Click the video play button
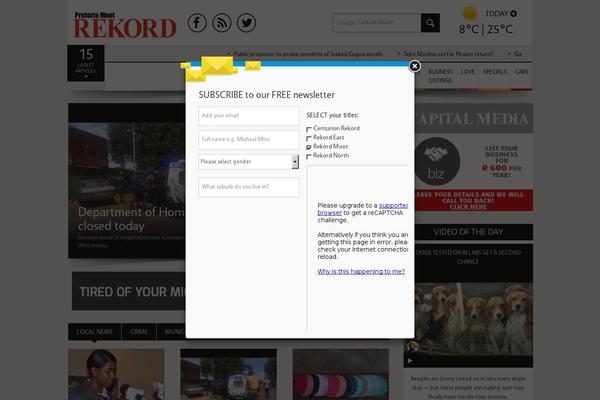Image resolution: width=600 pixels, height=400 pixels. pos(410,361)
